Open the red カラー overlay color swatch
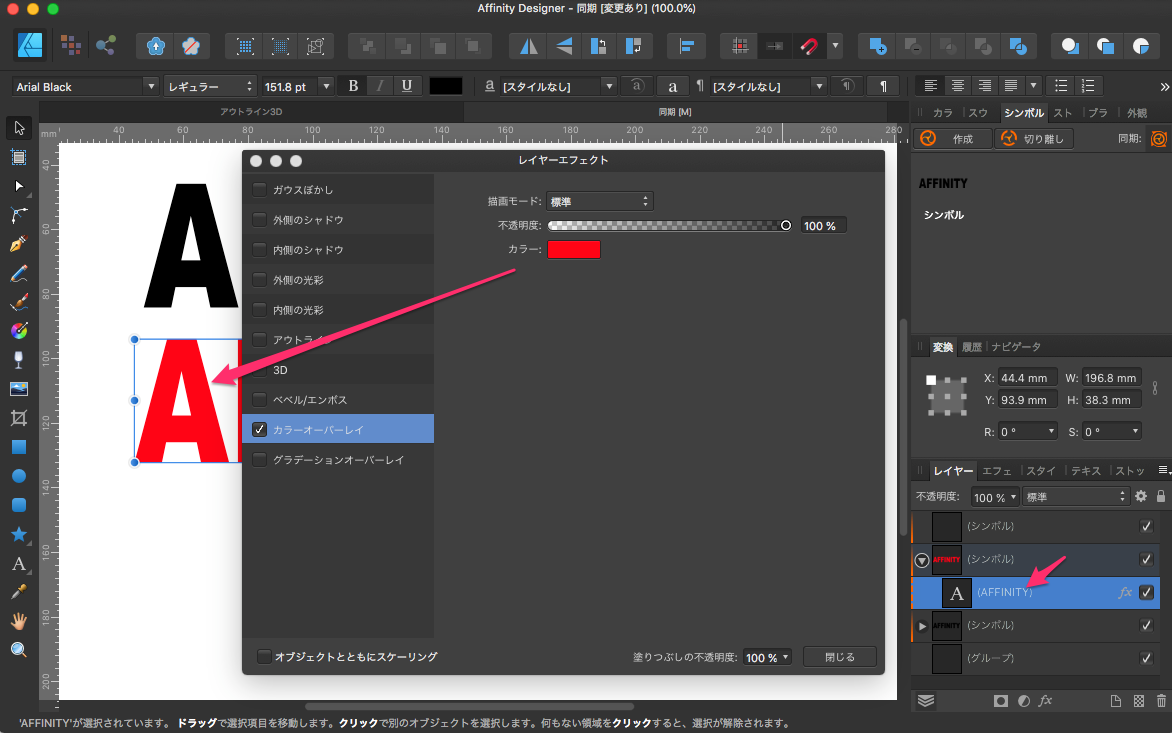Screen dimensions: 1172x733 (x=573, y=250)
